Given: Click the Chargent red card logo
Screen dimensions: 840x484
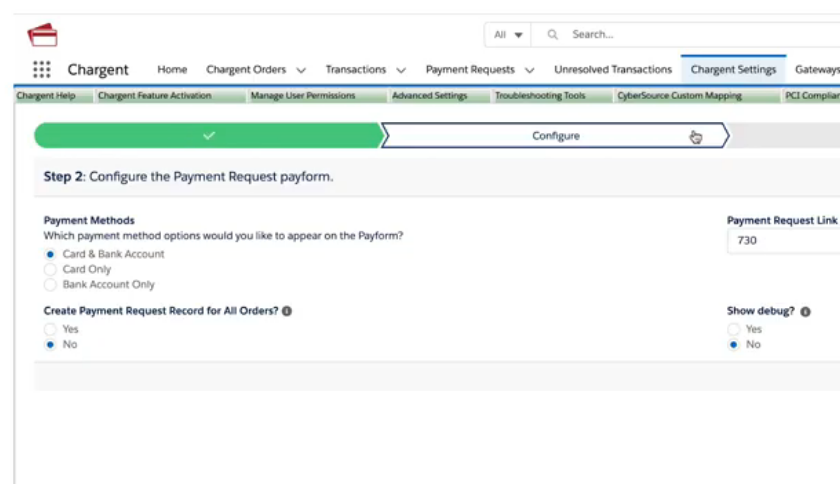Looking at the screenshot, I should (42, 35).
